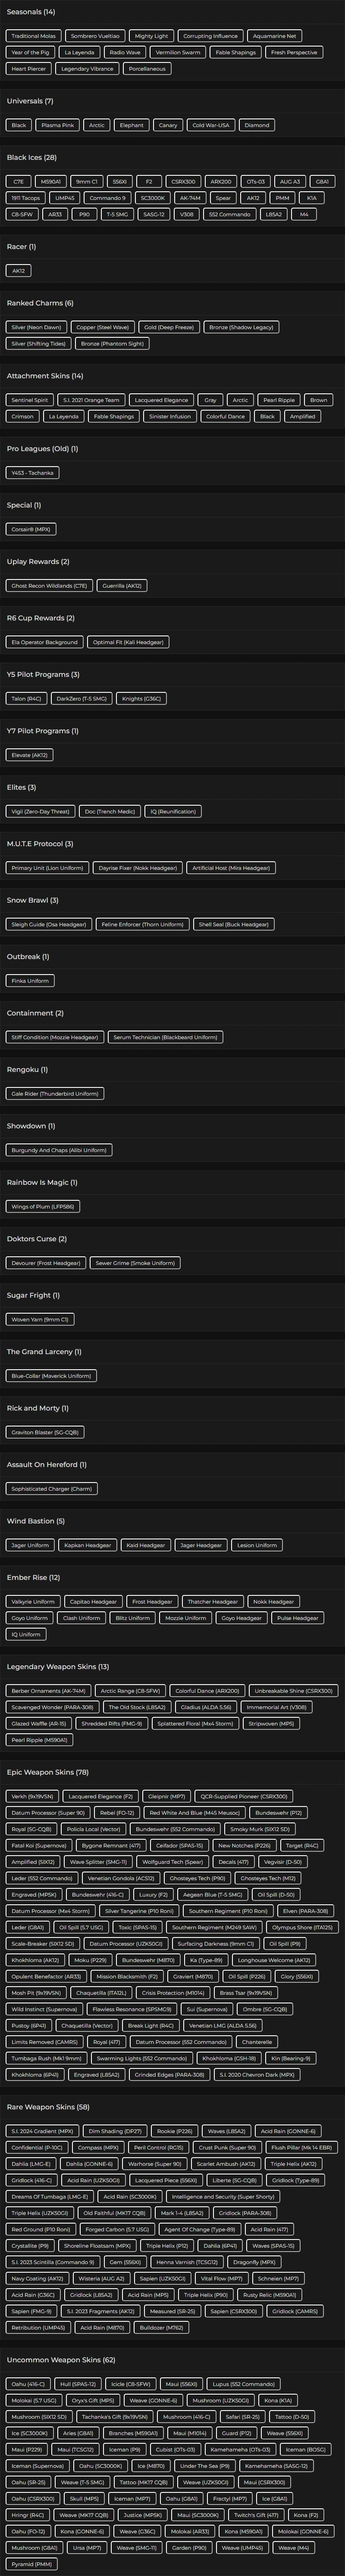Select the AK12 tag under Racer

coord(18,271)
